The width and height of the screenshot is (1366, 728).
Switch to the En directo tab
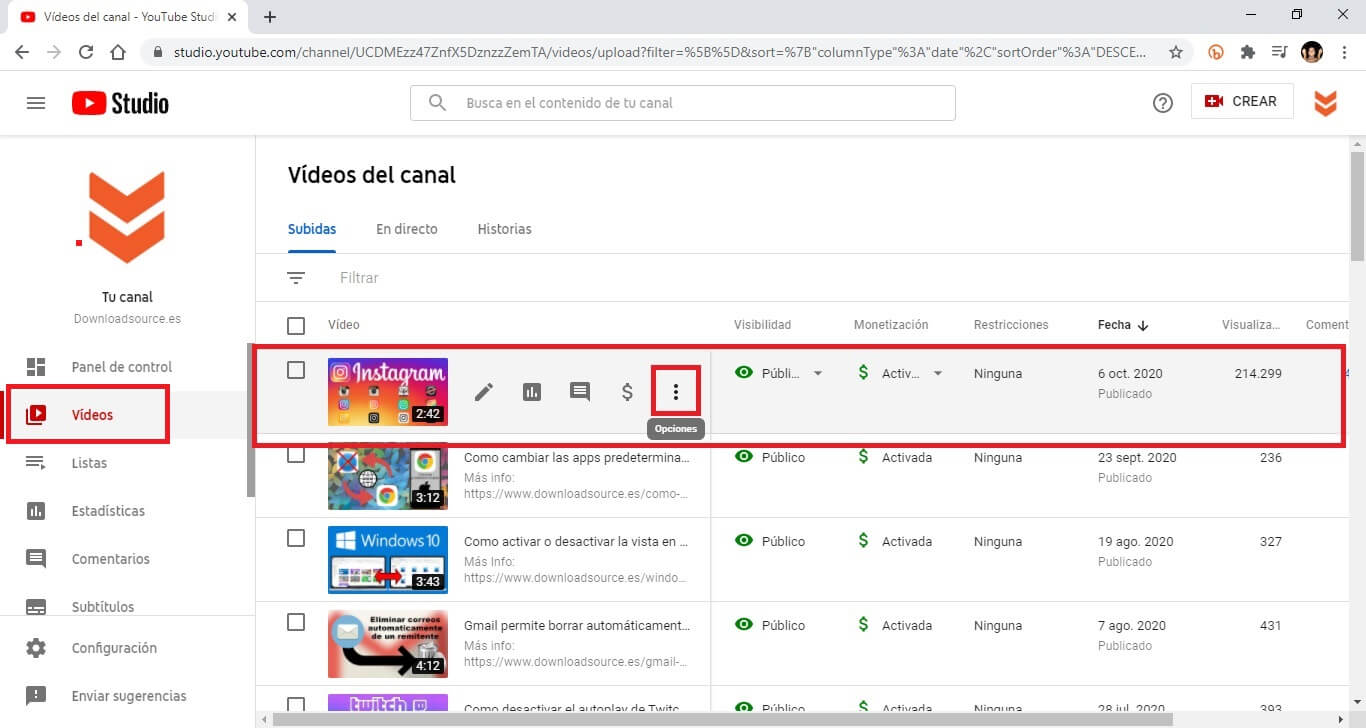(x=407, y=229)
